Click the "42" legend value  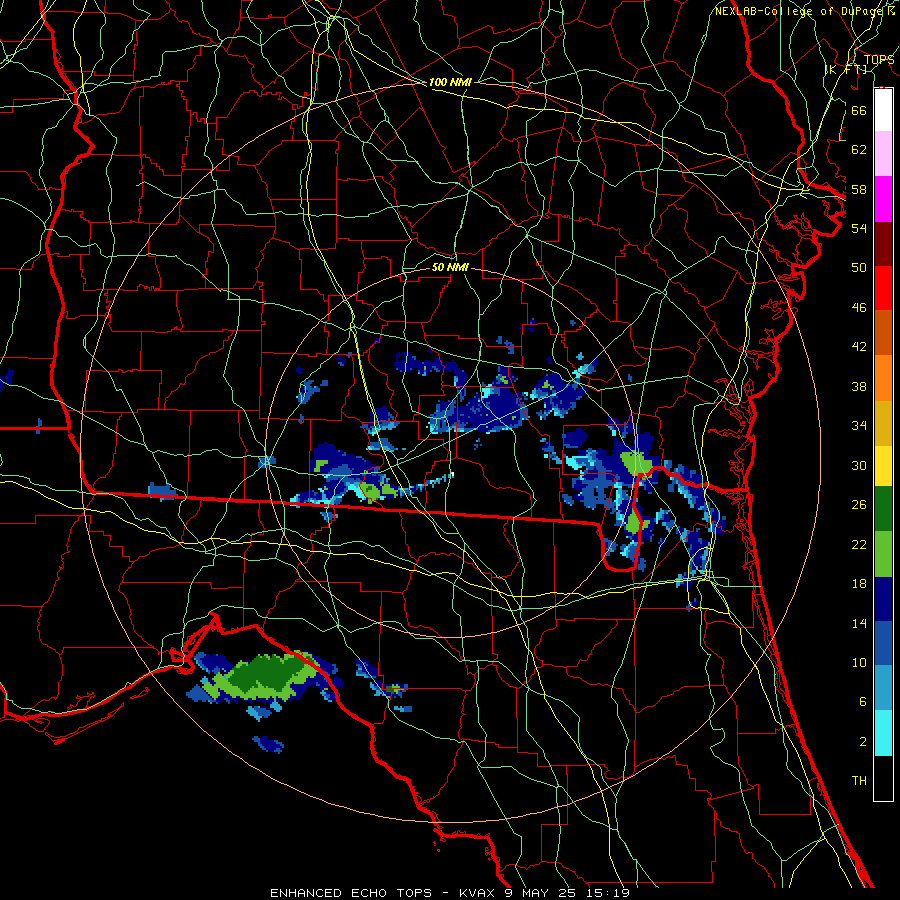pos(859,347)
